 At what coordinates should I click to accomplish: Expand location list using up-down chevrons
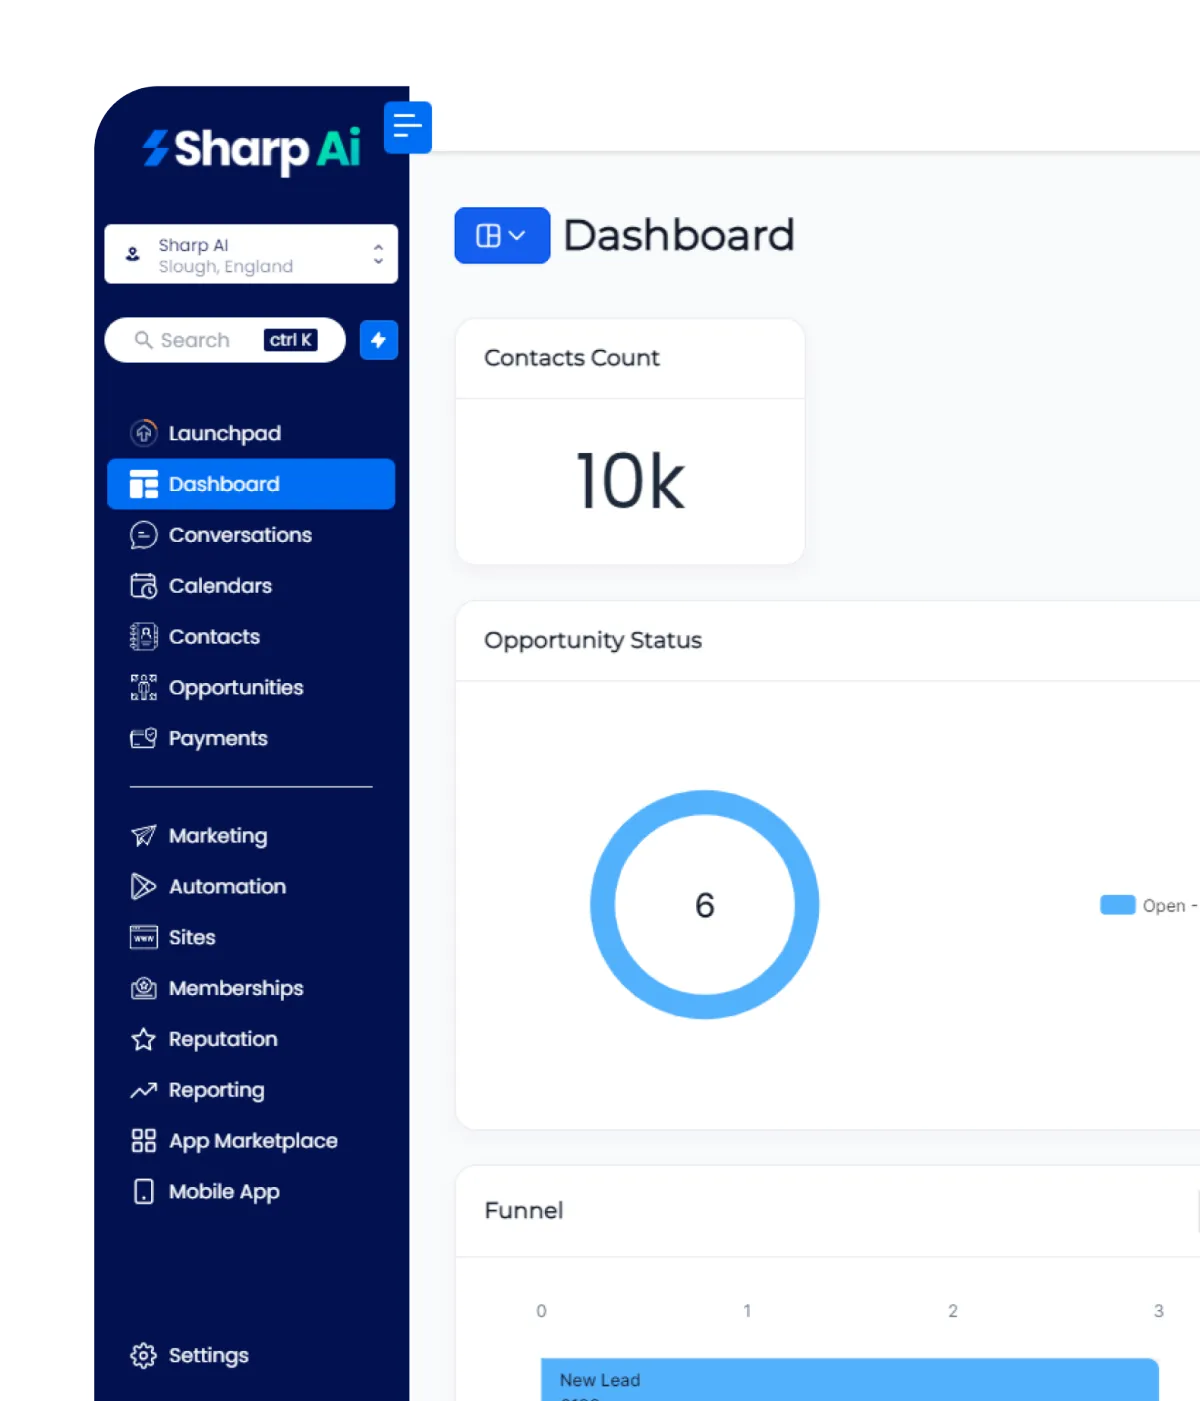pos(378,254)
